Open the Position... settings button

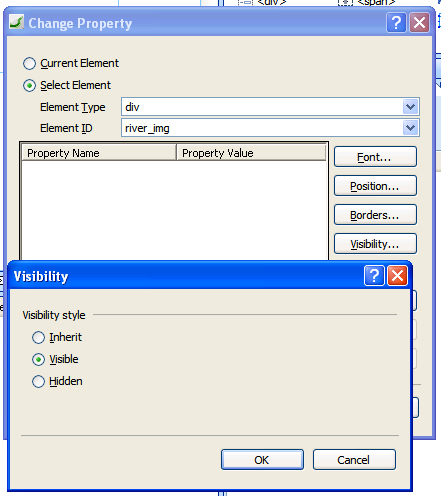[x=375, y=186]
